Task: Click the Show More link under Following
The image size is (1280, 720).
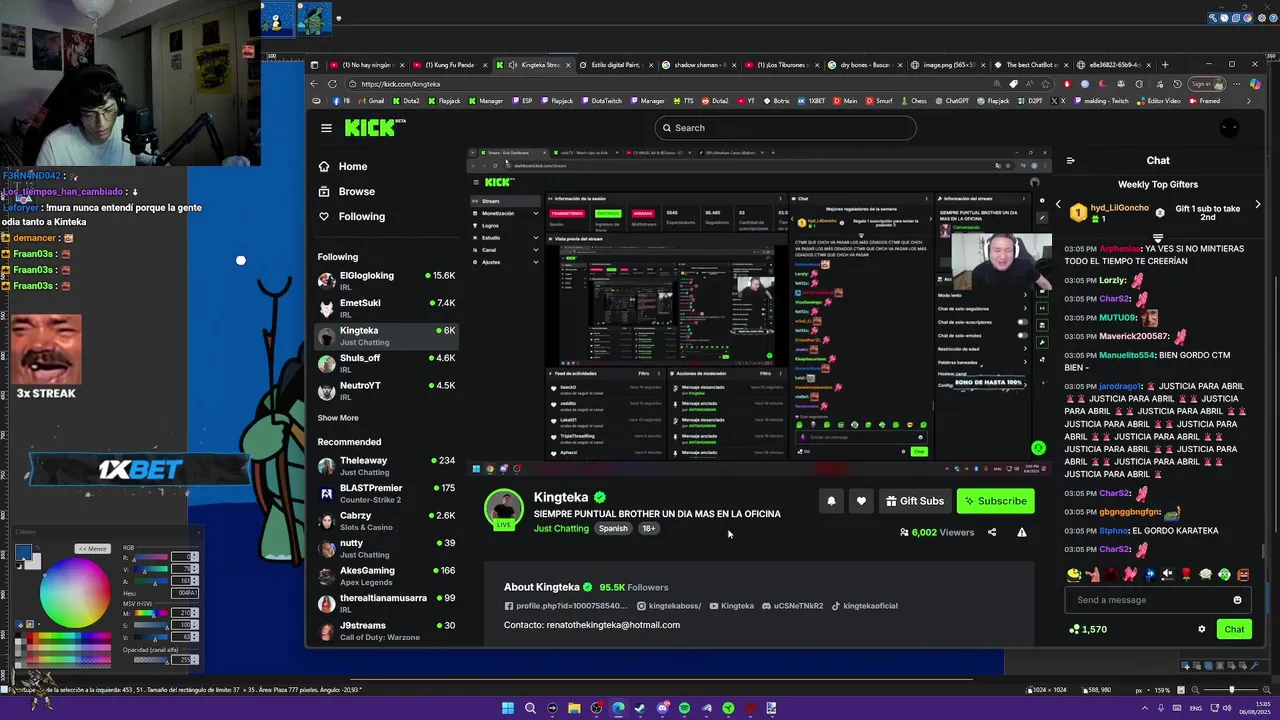Action: [338, 418]
